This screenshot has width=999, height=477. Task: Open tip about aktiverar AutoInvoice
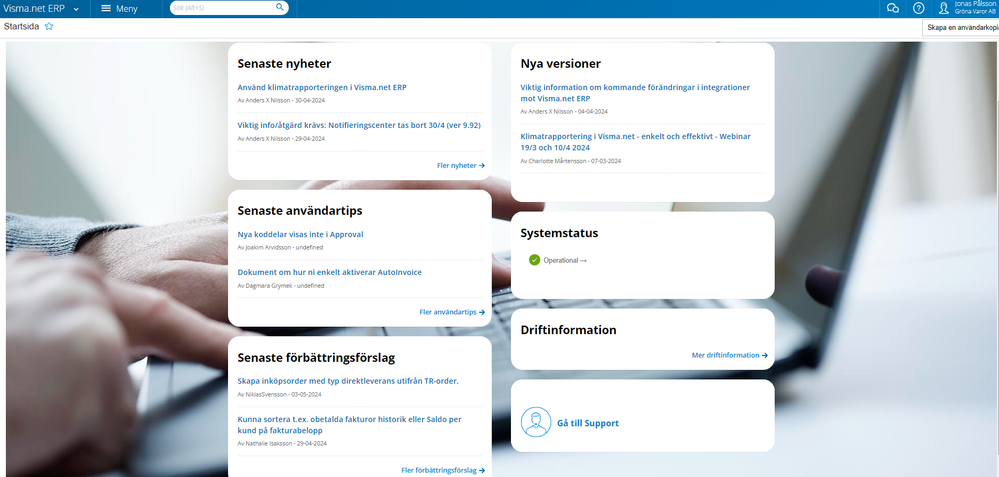[329, 272]
